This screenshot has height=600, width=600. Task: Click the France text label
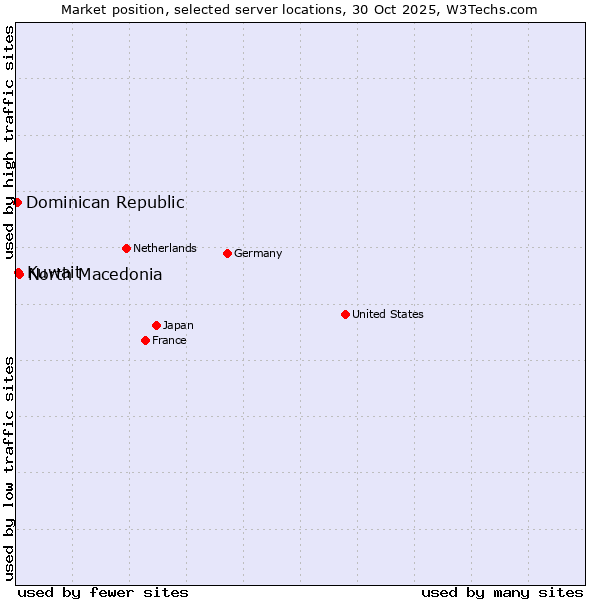tap(169, 340)
